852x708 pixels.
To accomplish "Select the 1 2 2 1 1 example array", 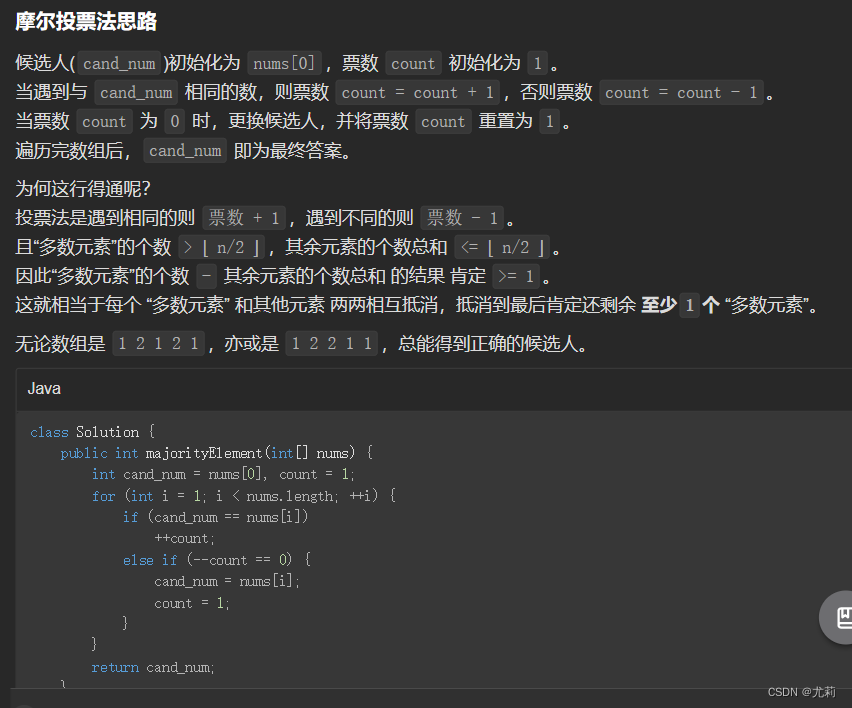I will pyautogui.click(x=331, y=342).
